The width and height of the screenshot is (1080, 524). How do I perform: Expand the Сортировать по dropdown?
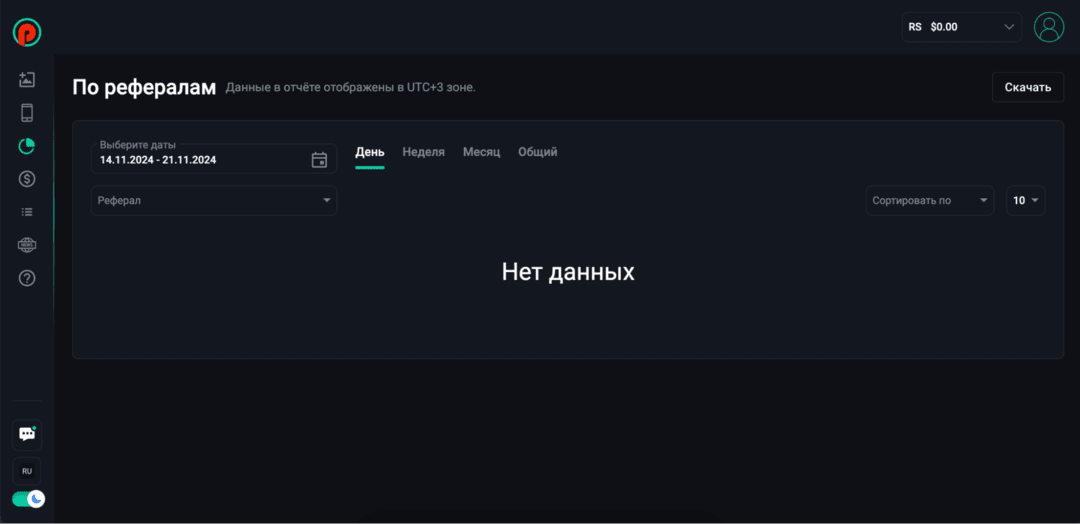click(930, 201)
